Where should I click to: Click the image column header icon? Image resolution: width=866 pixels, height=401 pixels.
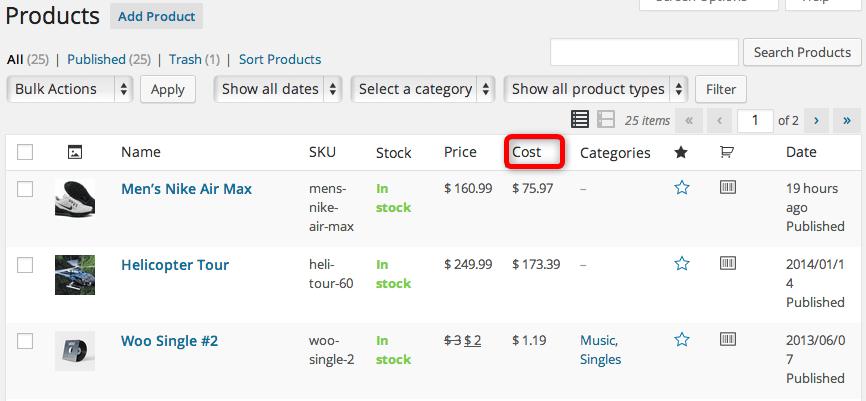tap(74, 152)
